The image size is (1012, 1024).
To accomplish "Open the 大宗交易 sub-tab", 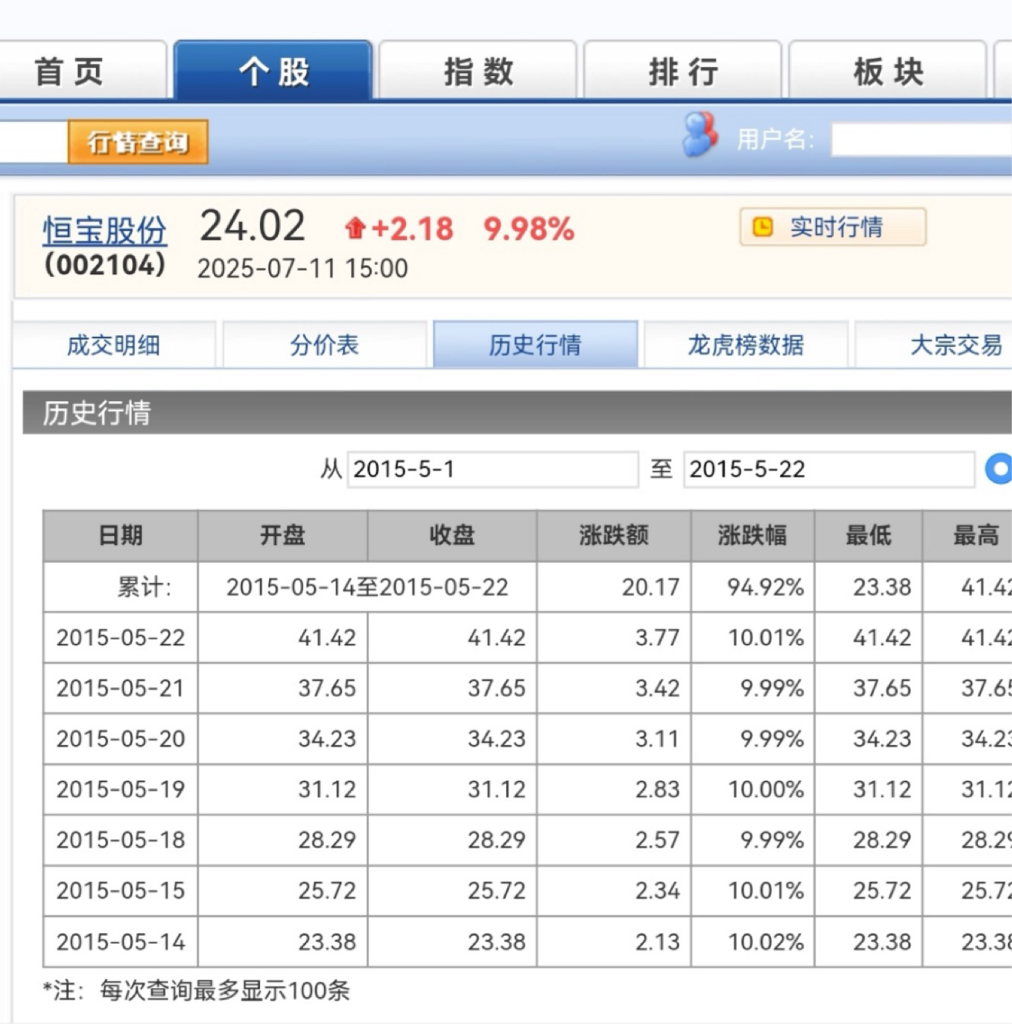I will point(935,345).
